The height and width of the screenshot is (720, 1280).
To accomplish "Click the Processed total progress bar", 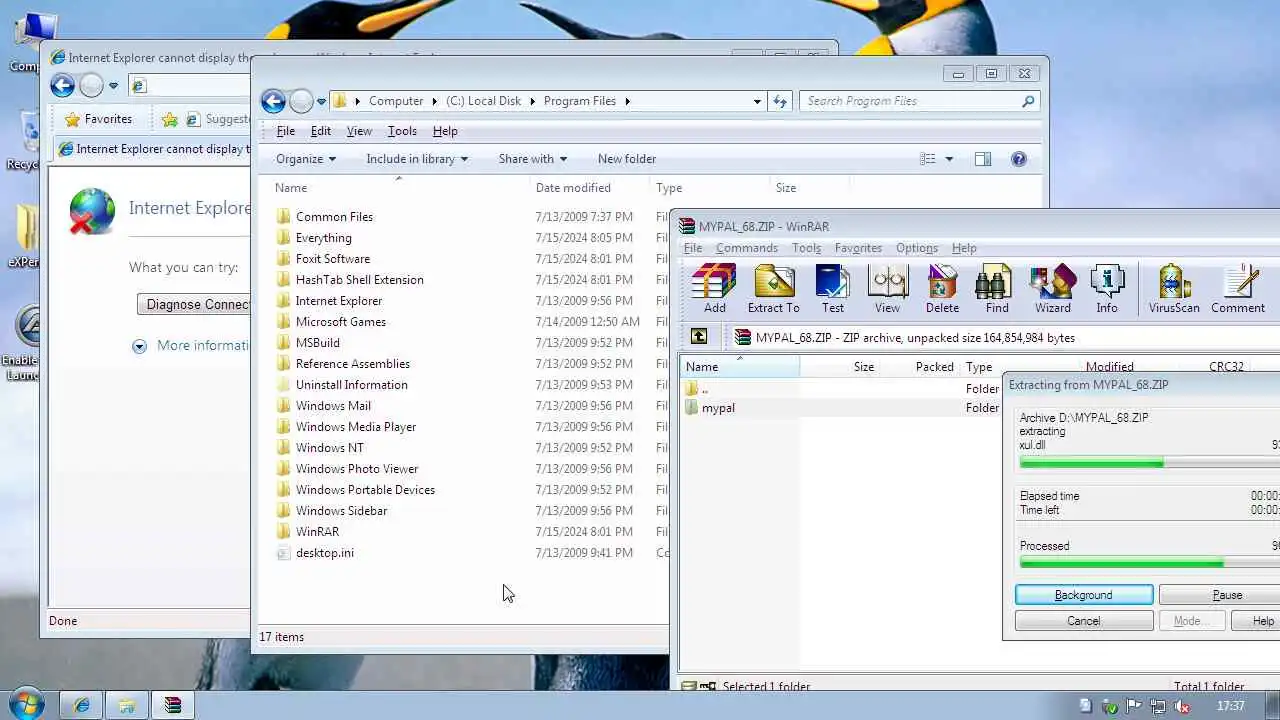I will coord(1149,563).
